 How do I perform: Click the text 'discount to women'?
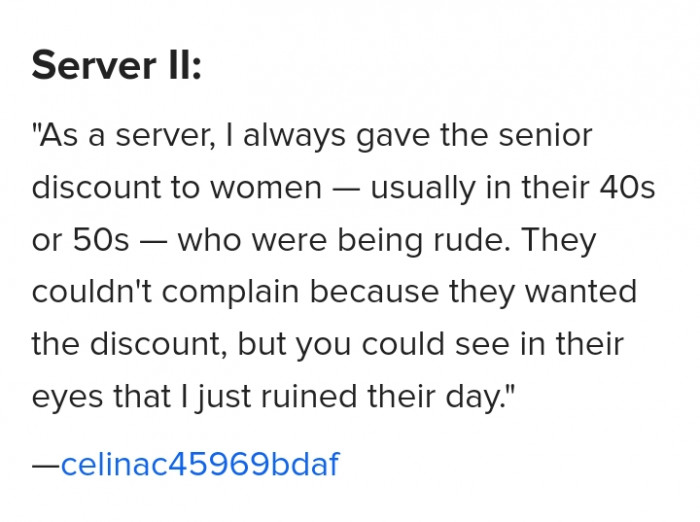[173, 188]
